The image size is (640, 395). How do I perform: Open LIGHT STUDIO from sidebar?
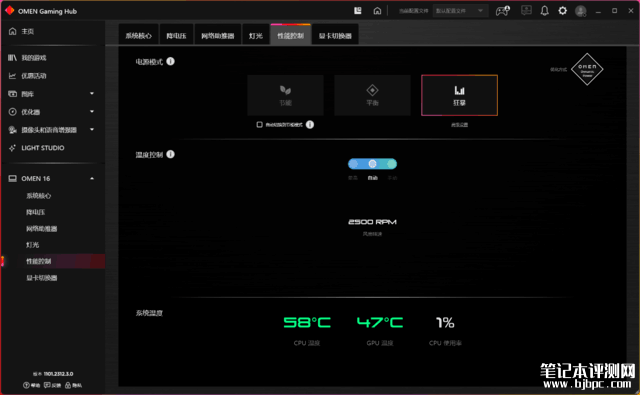pos(43,148)
